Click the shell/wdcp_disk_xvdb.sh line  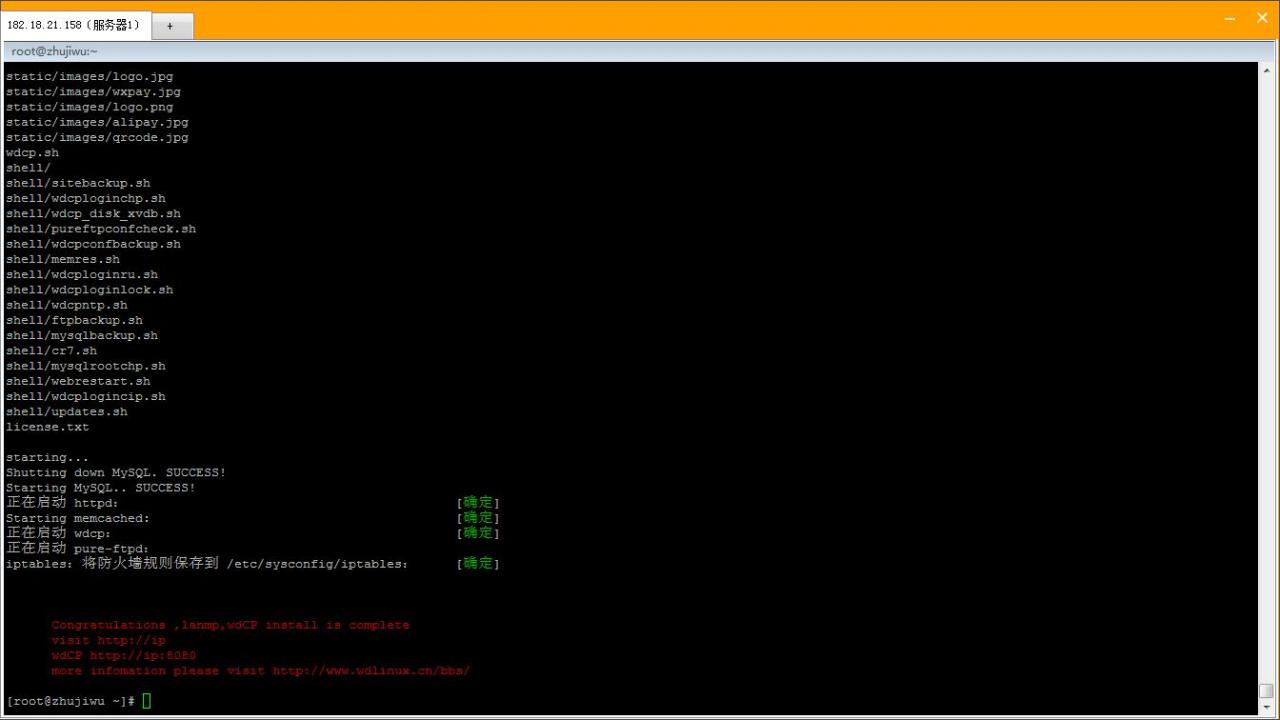(93, 214)
